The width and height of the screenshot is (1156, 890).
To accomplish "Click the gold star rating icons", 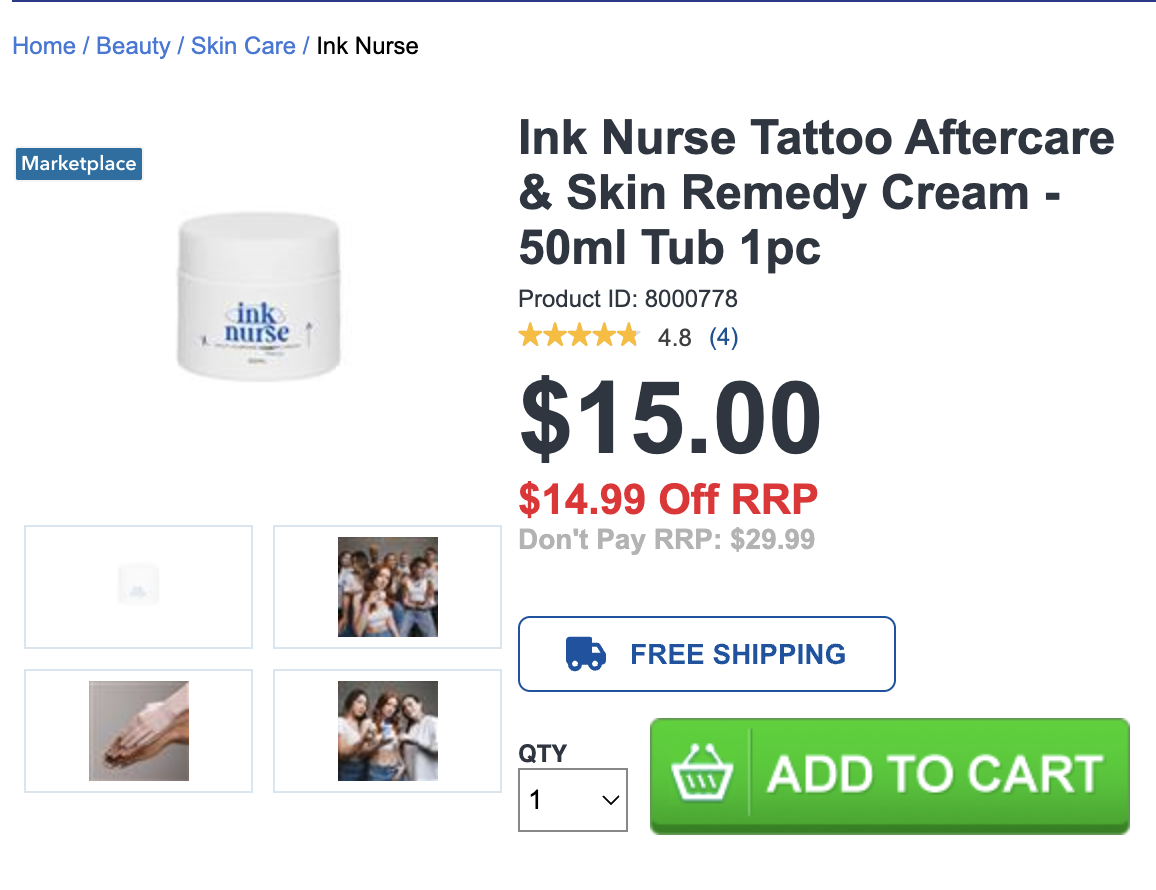I will pos(579,336).
